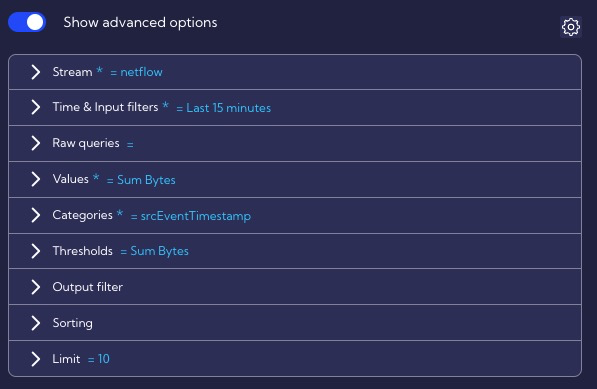Click the Sum Bytes value in Values

(x=146, y=180)
